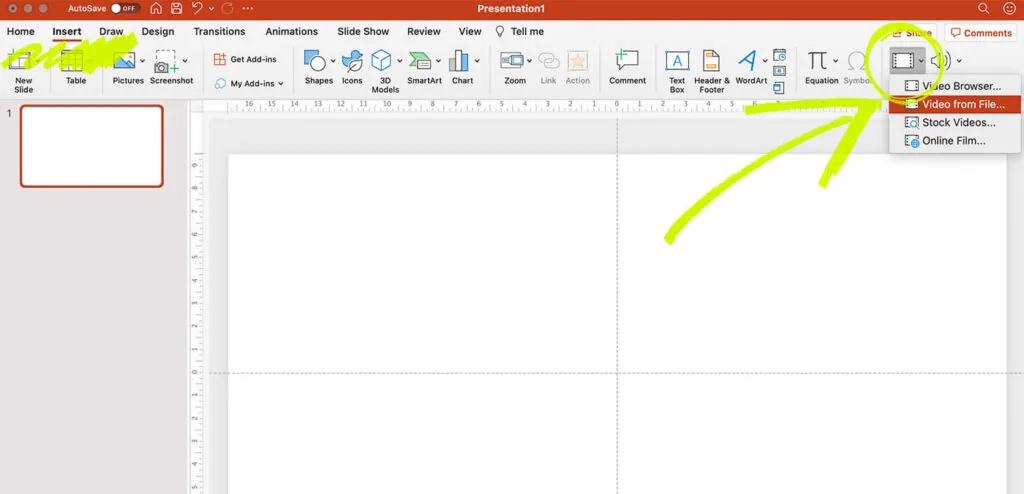Click the New Slide icon

[20, 61]
